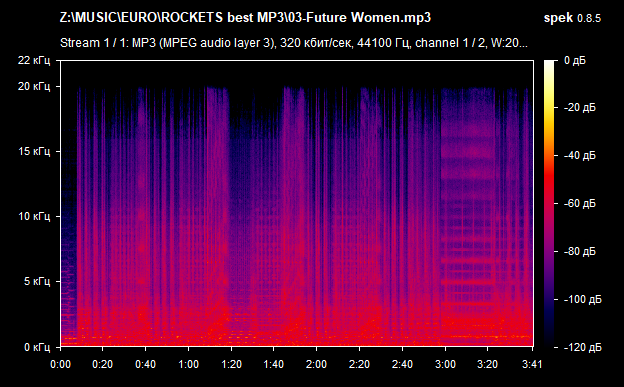
Task: Click the '-80 дБ' level scale label
Action: point(580,252)
